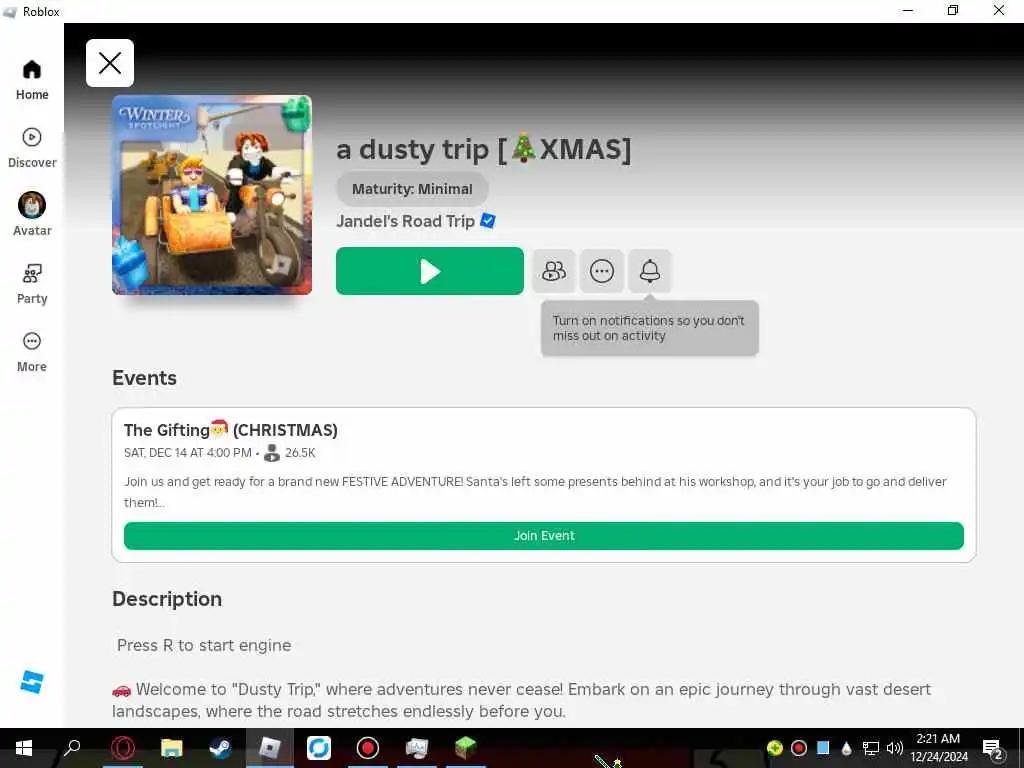The image size is (1024, 768).
Task: Click the verified badge beside Jandel's Road Trip
Action: [x=488, y=221]
